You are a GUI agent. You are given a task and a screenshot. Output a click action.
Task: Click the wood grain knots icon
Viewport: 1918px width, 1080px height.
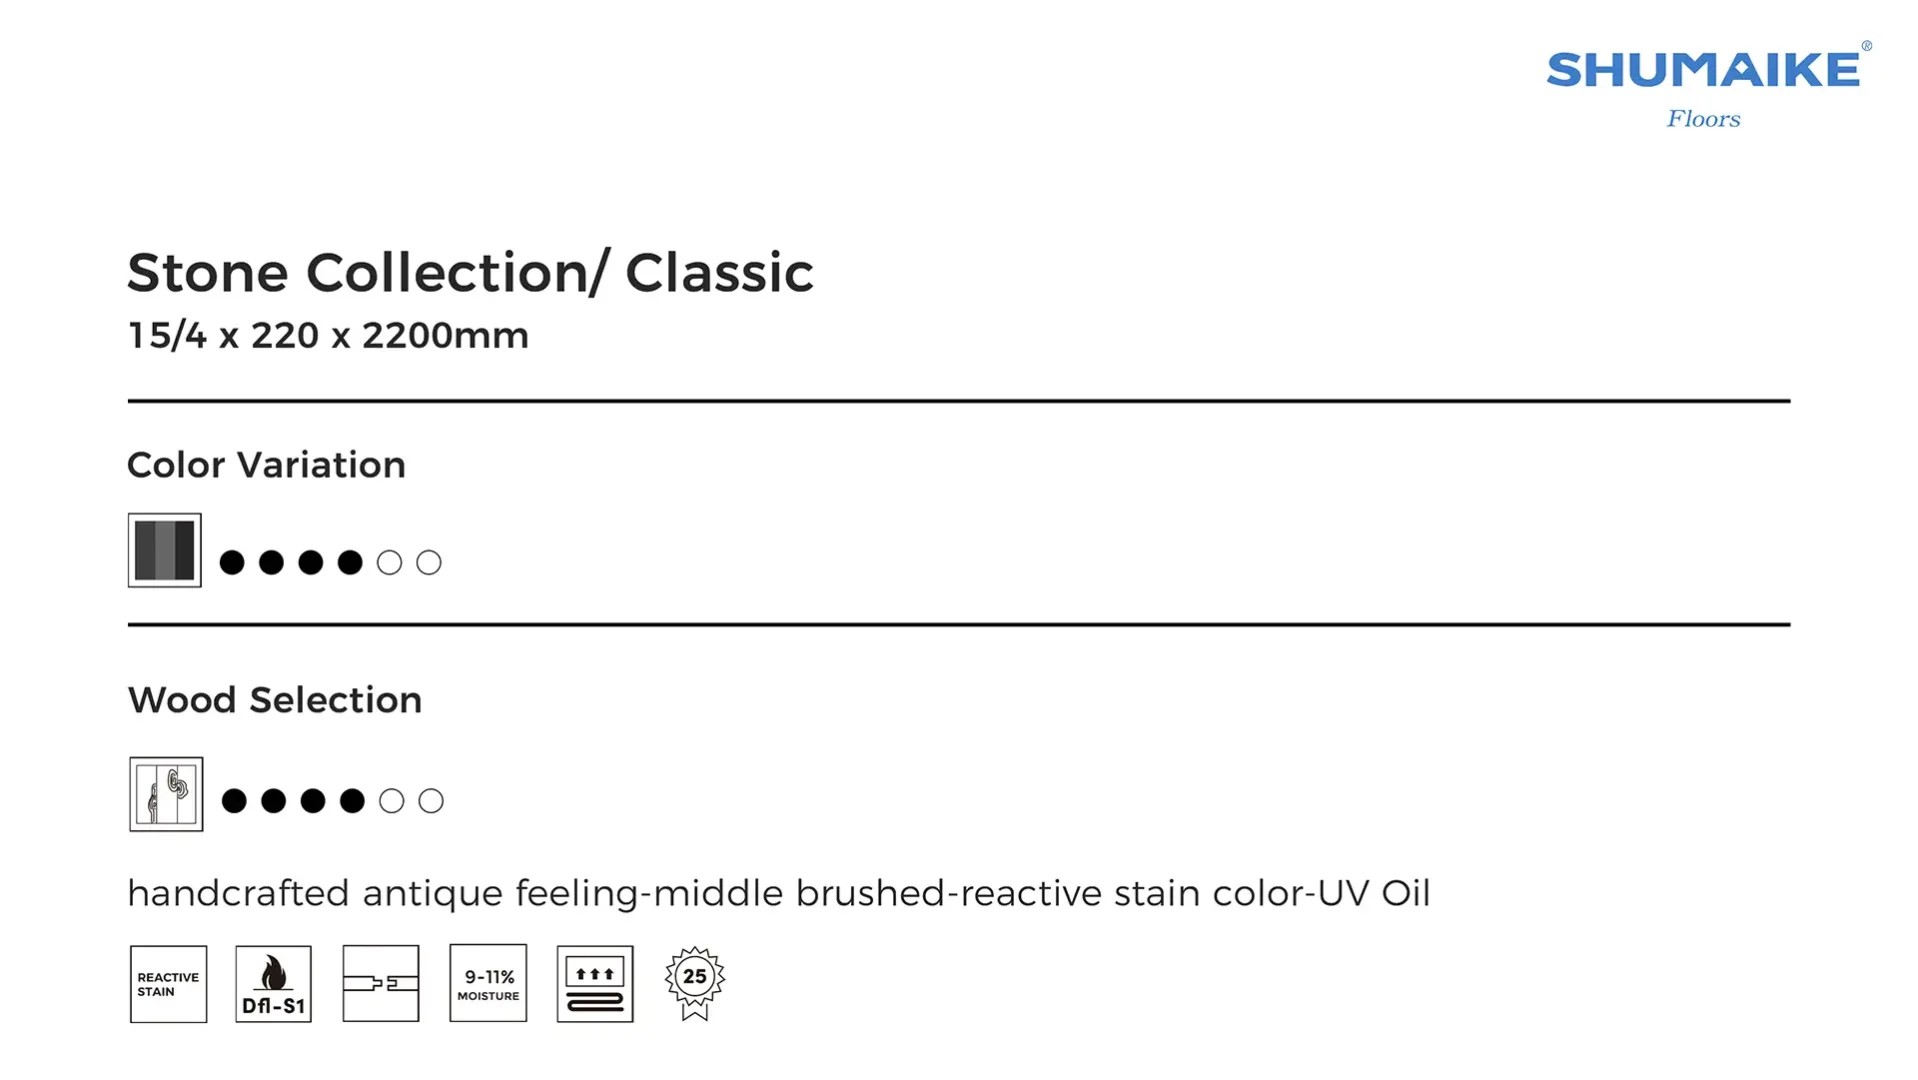(x=166, y=794)
